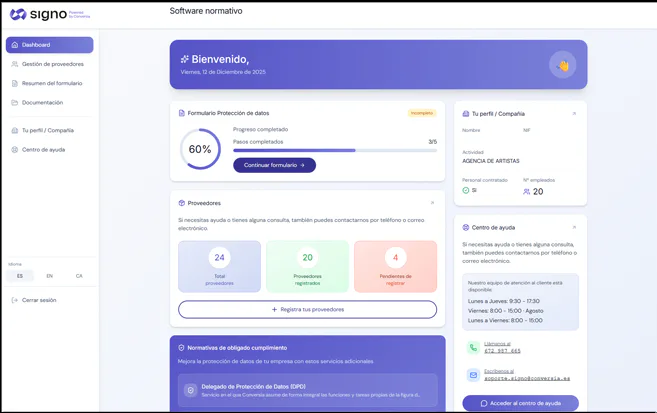This screenshot has height=413, width=657.
Task: Go to Resumen del formulario
Action: pyautogui.click(x=49, y=83)
